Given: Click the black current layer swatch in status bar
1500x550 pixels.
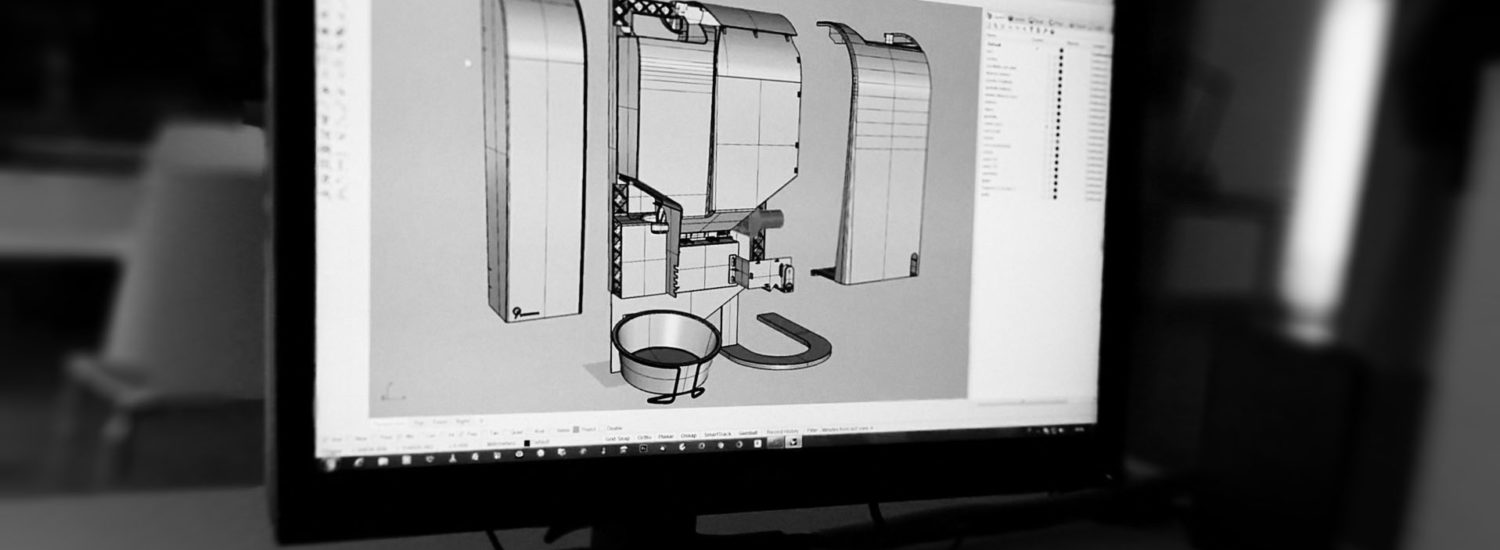Looking at the screenshot, I should [527, 443].
